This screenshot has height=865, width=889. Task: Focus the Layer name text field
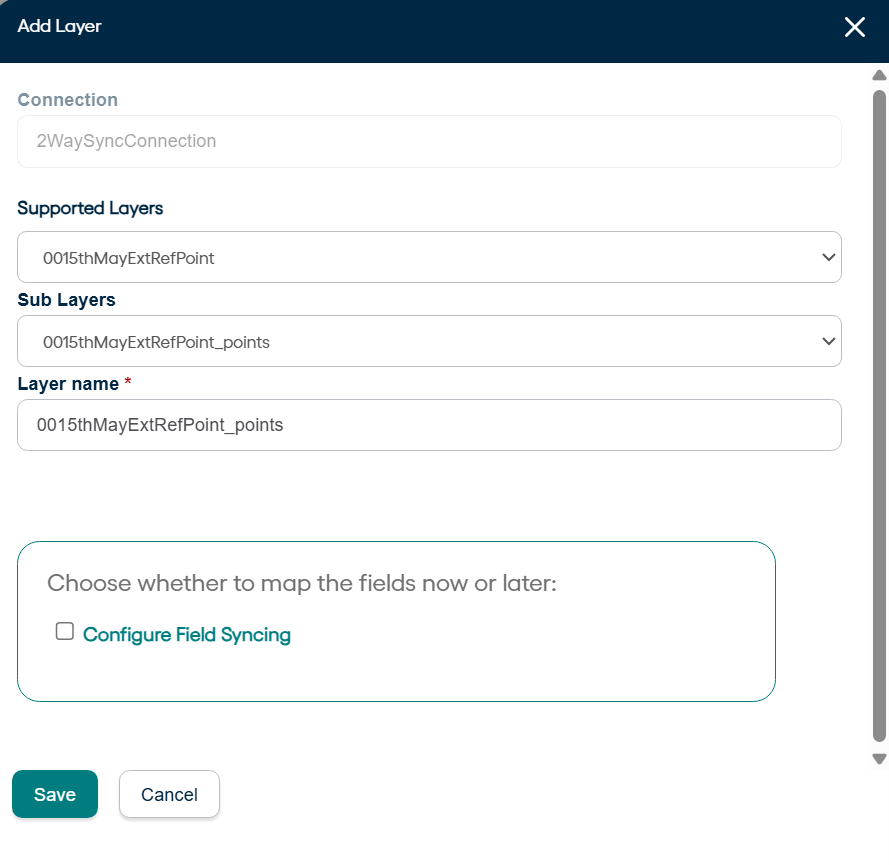tap(429, 425)
